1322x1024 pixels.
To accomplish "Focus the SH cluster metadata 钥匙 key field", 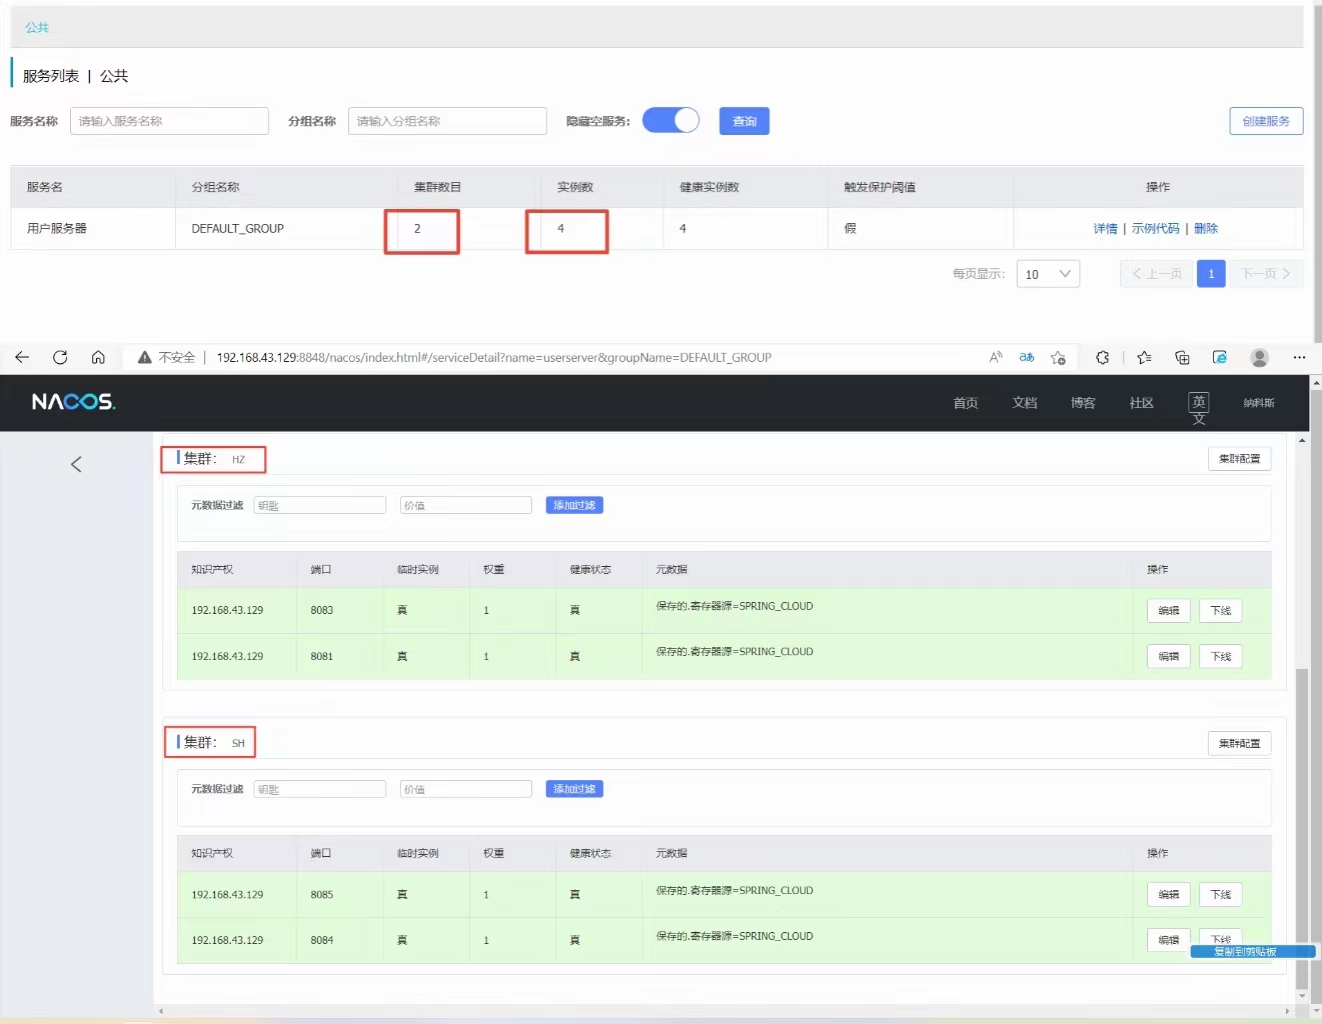I will (x=320, y=789).
